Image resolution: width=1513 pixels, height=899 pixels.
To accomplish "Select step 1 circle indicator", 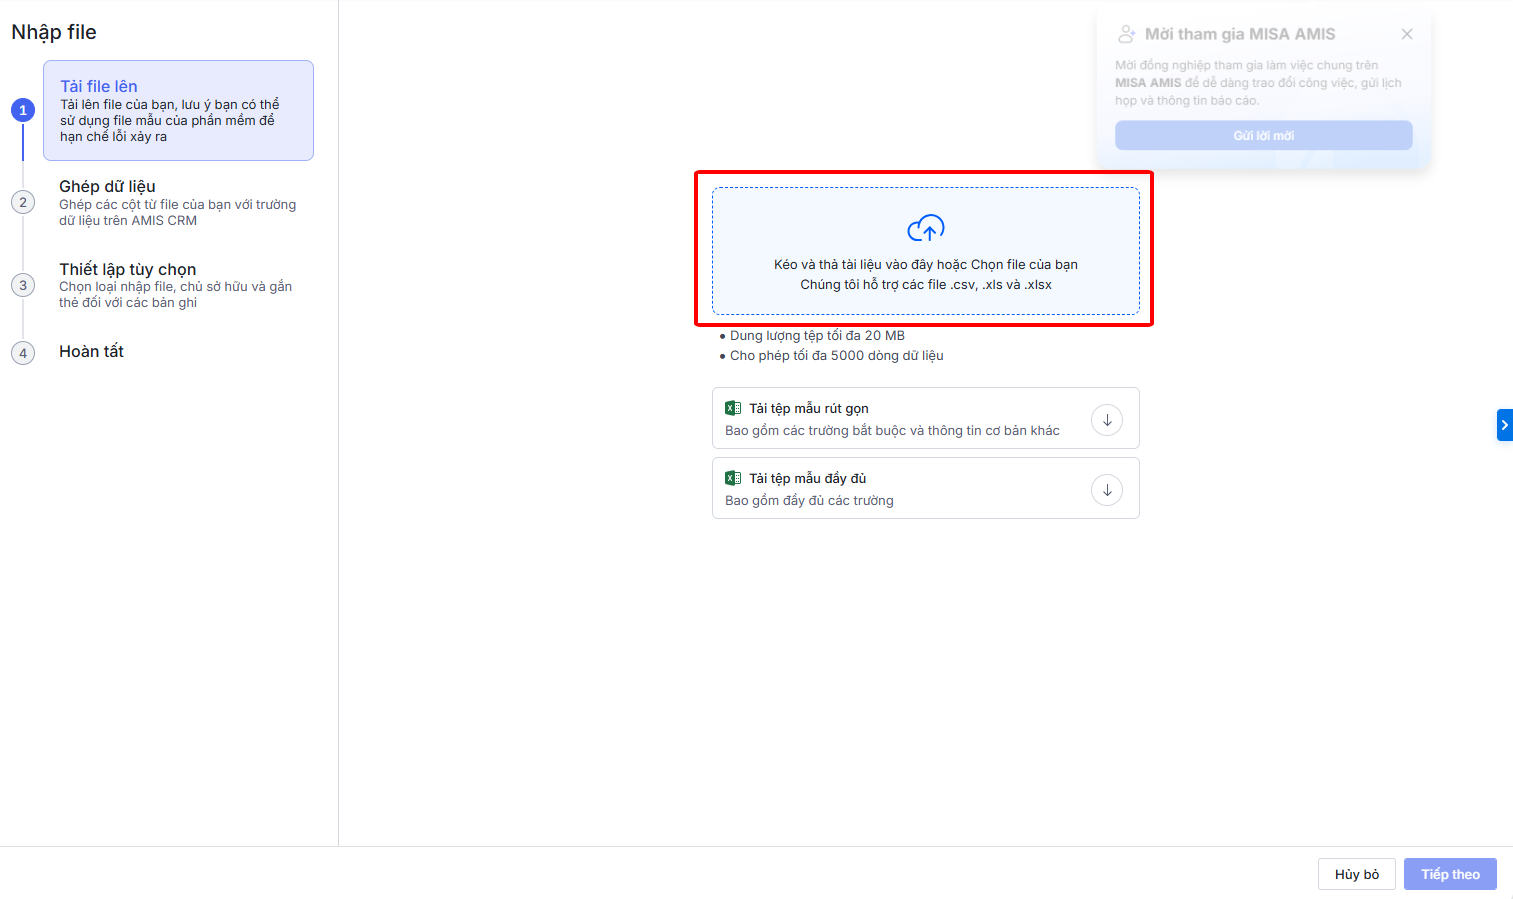I will pyautogui.click(x=23, y=110).
